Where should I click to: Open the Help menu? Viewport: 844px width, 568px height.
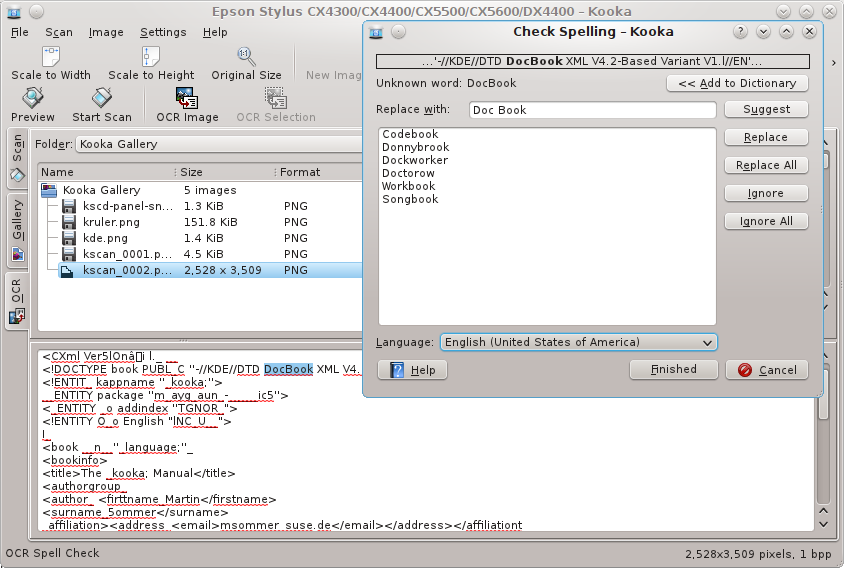tap(215, 32)
